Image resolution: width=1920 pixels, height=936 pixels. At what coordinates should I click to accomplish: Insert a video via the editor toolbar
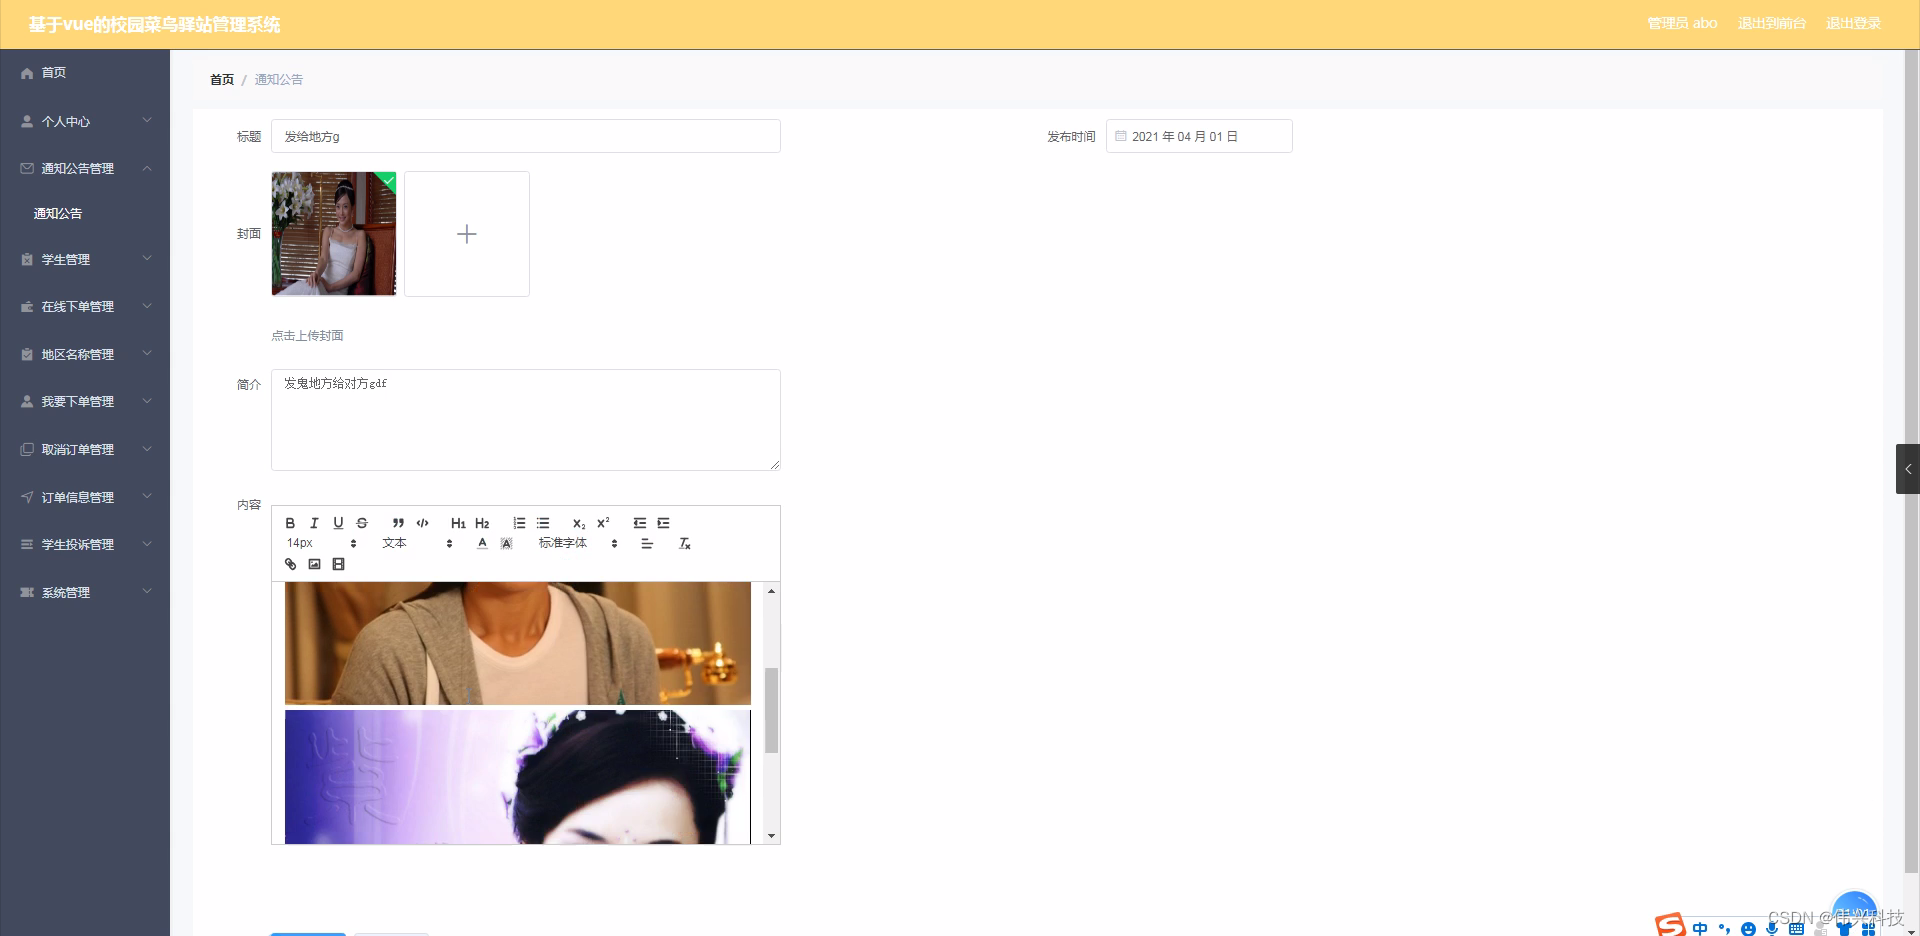339,563
